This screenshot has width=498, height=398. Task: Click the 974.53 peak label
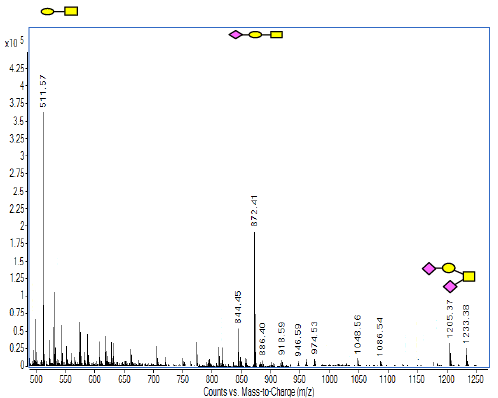click(314, 338)
